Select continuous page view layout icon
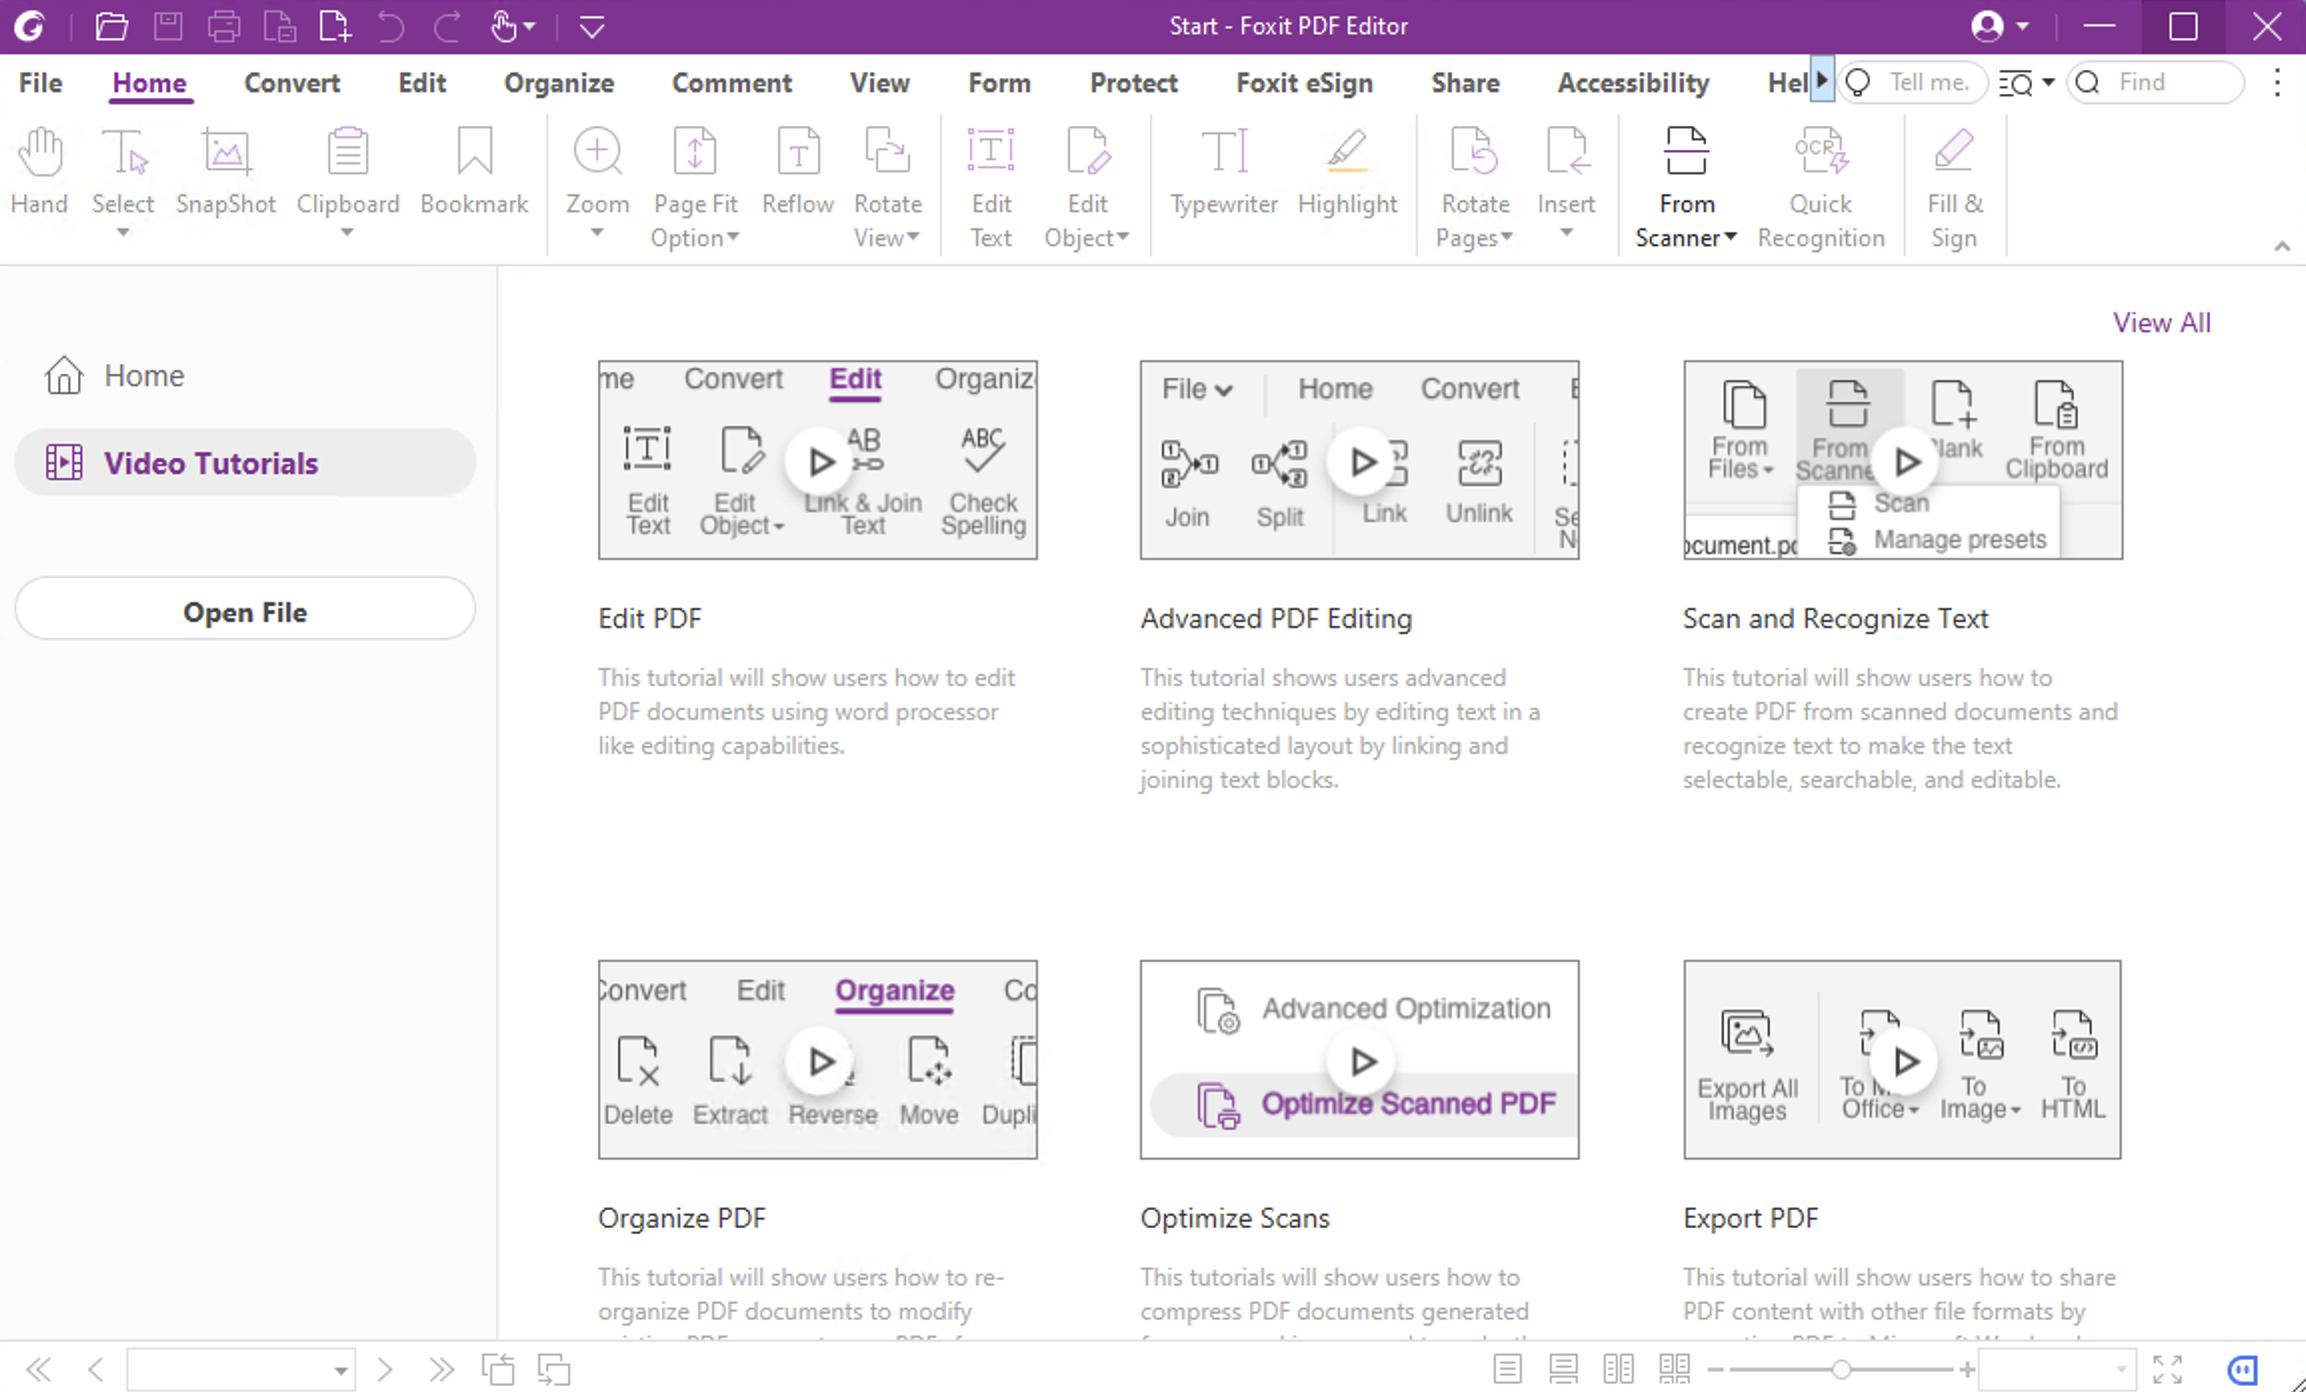 click(x=1563, y=1369)
